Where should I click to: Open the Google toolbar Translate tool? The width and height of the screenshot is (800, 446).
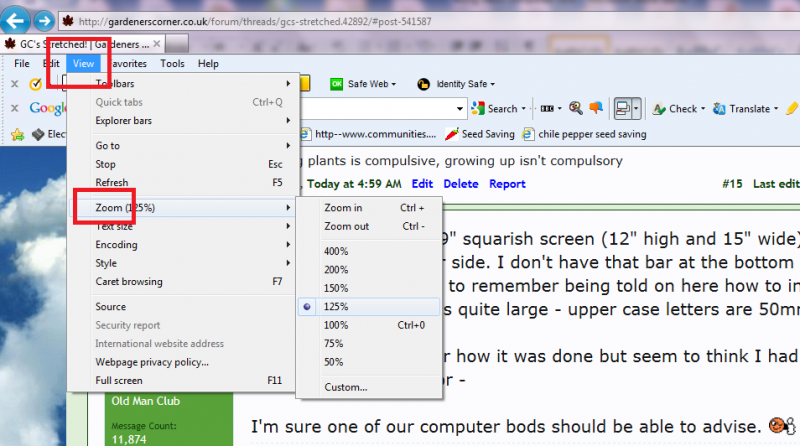point(741,109)
